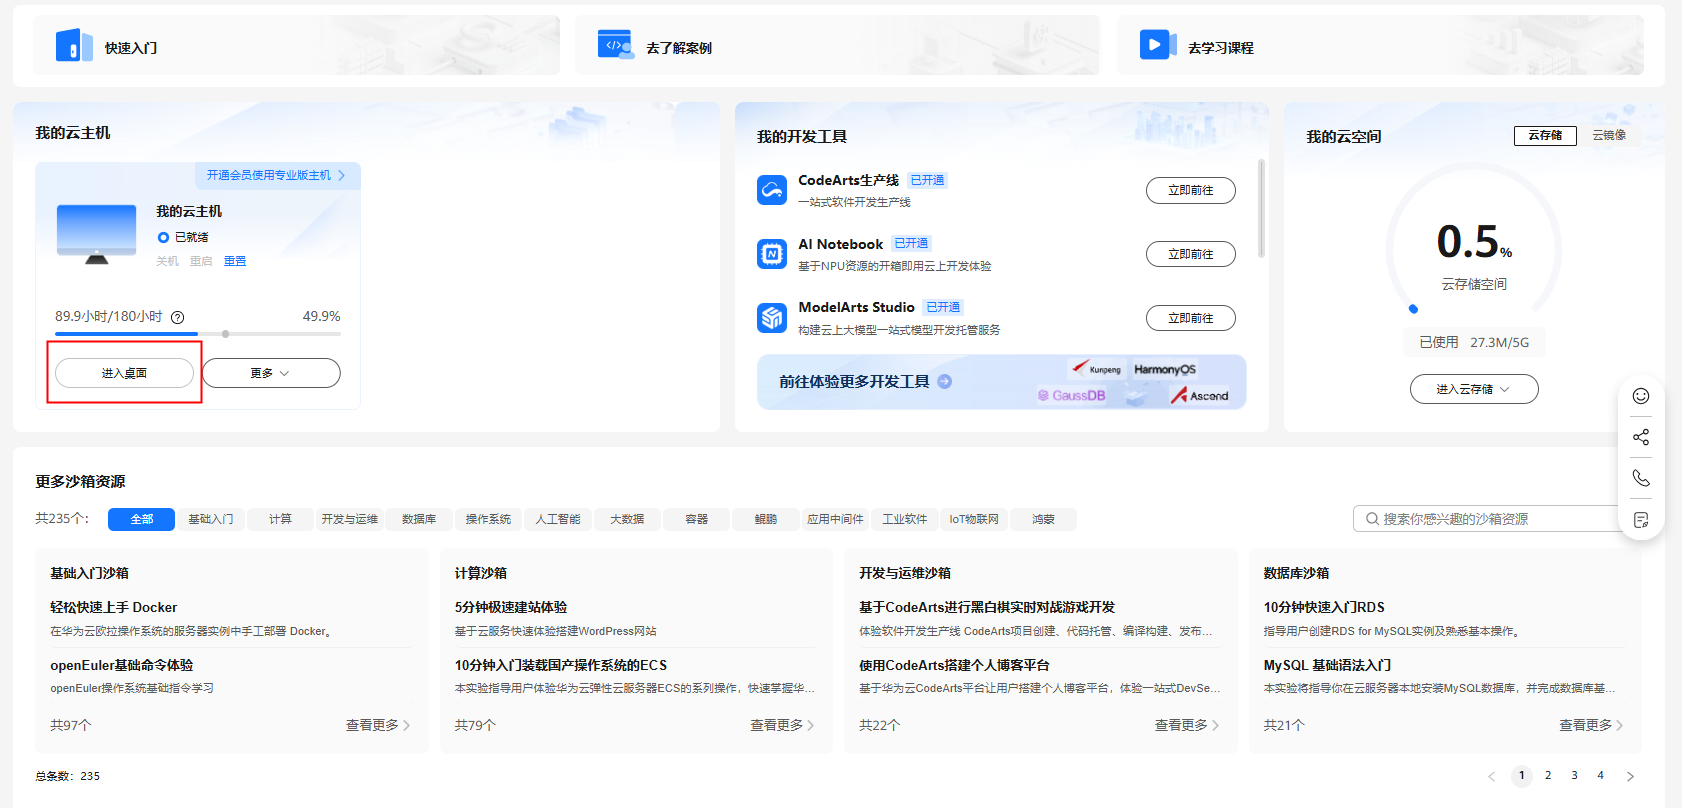
Task: Click the share icon in side toolbar
Action: [1641, 437]
